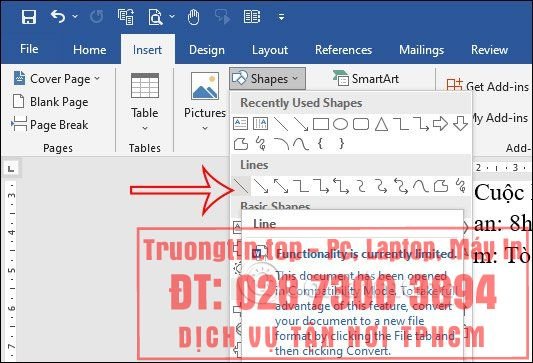Click the Page Break button
This screenshot has width=533, height=363.
tap(50, 125)
